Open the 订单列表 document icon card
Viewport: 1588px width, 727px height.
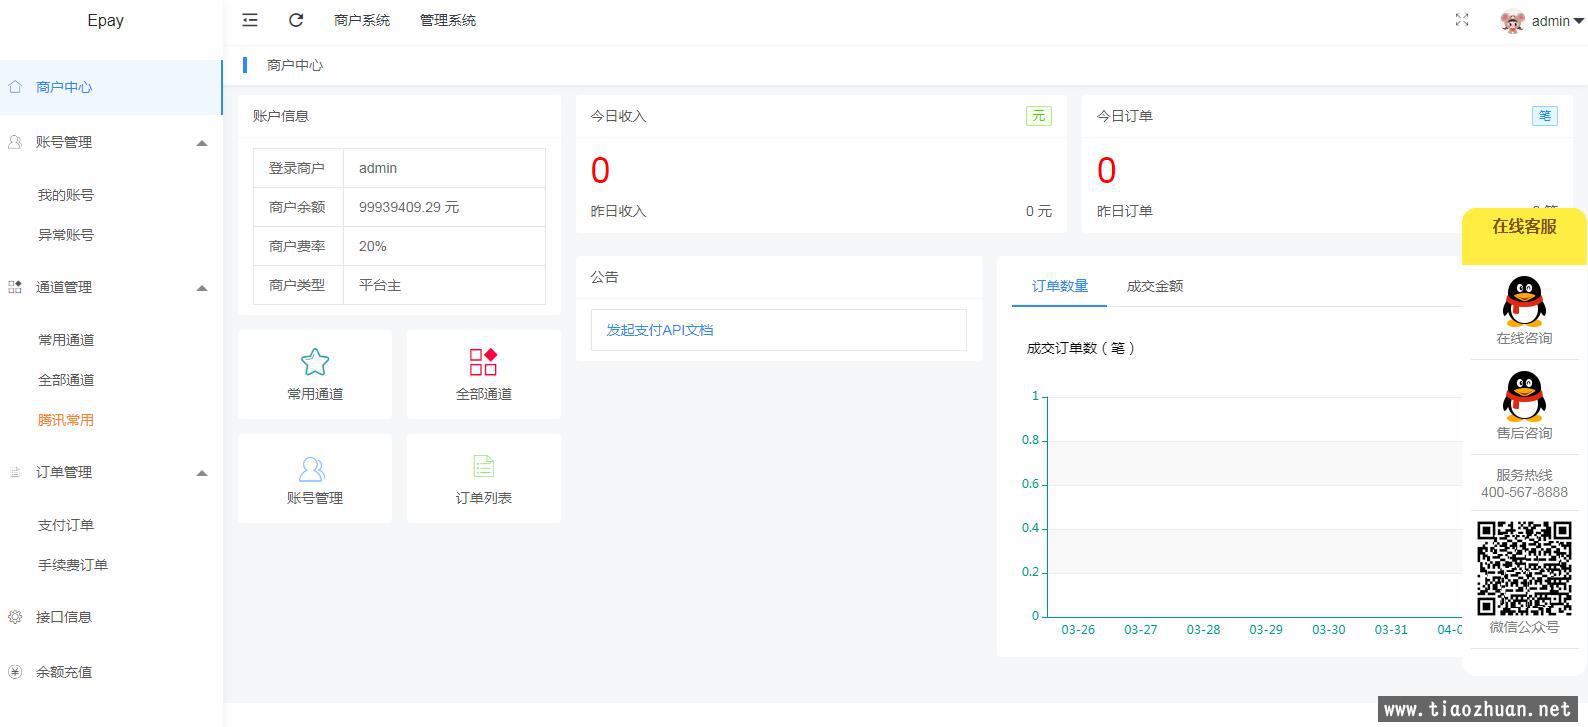(483, 479)
